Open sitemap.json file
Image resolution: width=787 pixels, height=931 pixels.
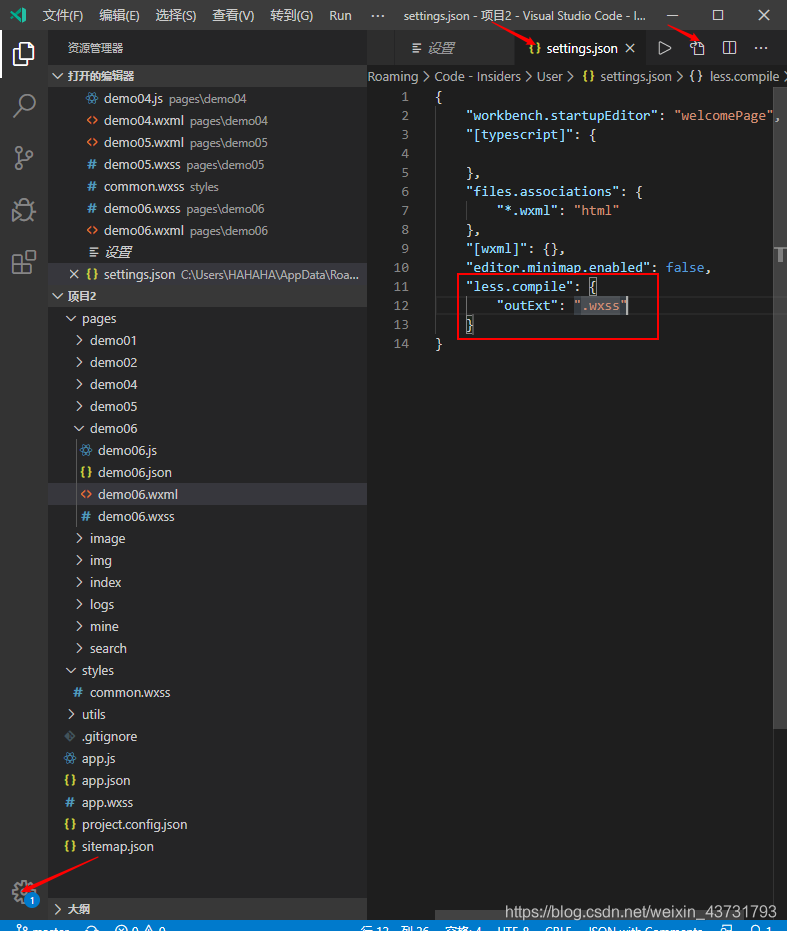(207, 846)
